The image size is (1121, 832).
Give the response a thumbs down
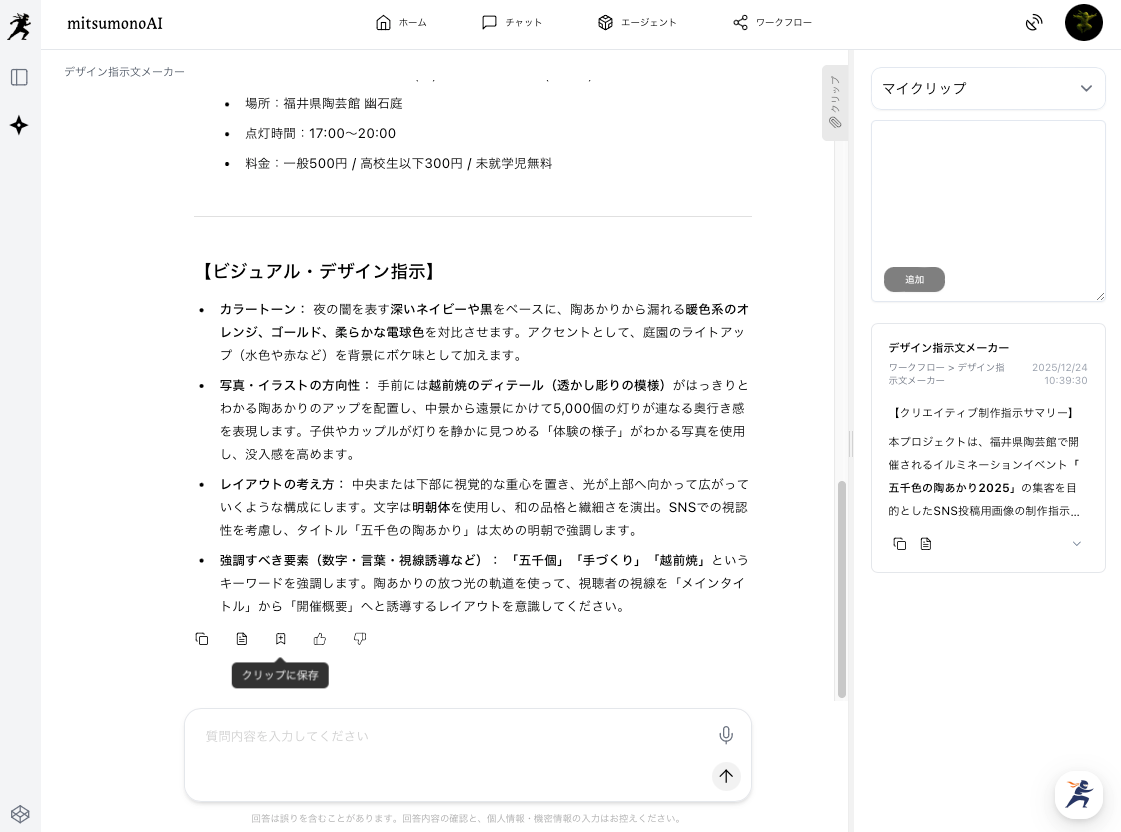(x=360, y=639)
